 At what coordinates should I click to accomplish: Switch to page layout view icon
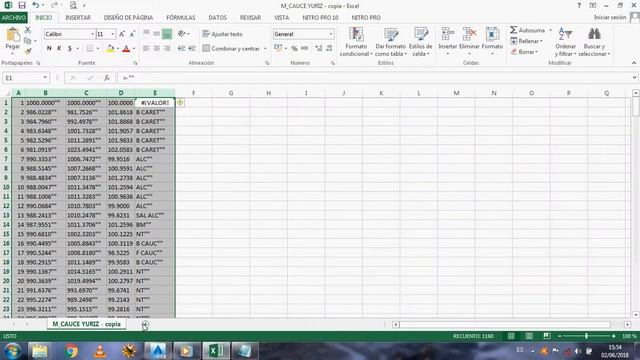529,336
